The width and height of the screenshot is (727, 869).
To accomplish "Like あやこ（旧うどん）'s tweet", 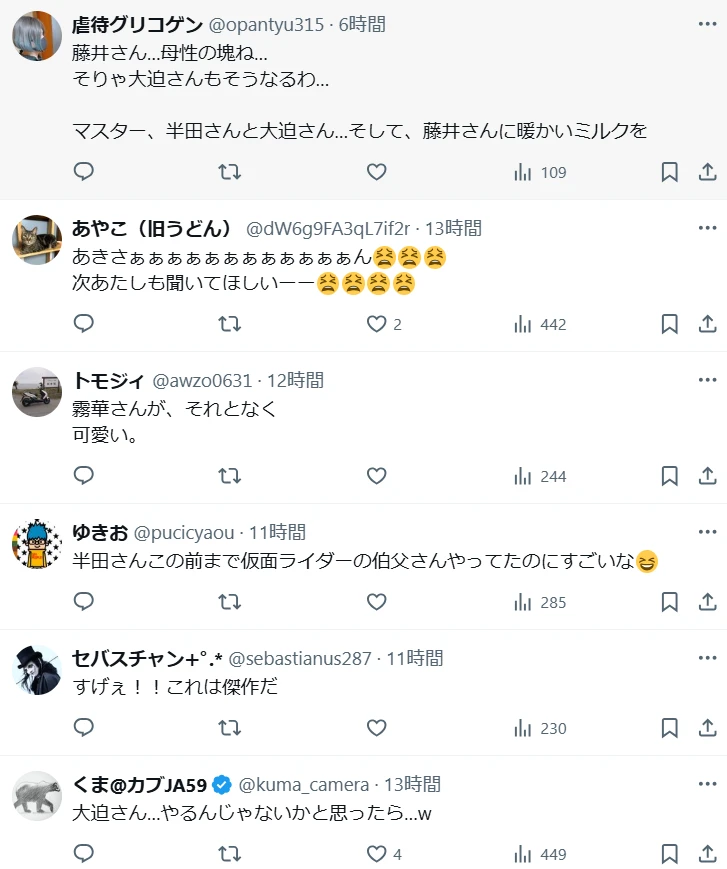I will coord(376,324).
